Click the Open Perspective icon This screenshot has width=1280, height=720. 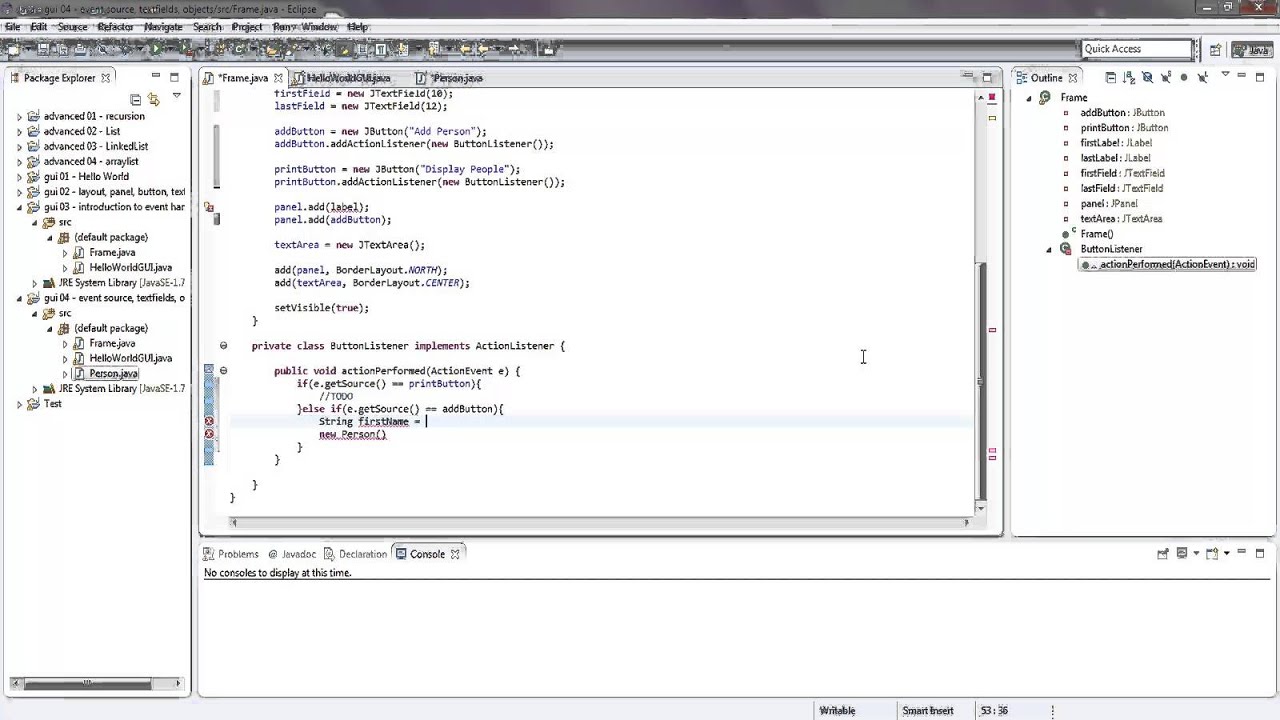coord(1215,49)
